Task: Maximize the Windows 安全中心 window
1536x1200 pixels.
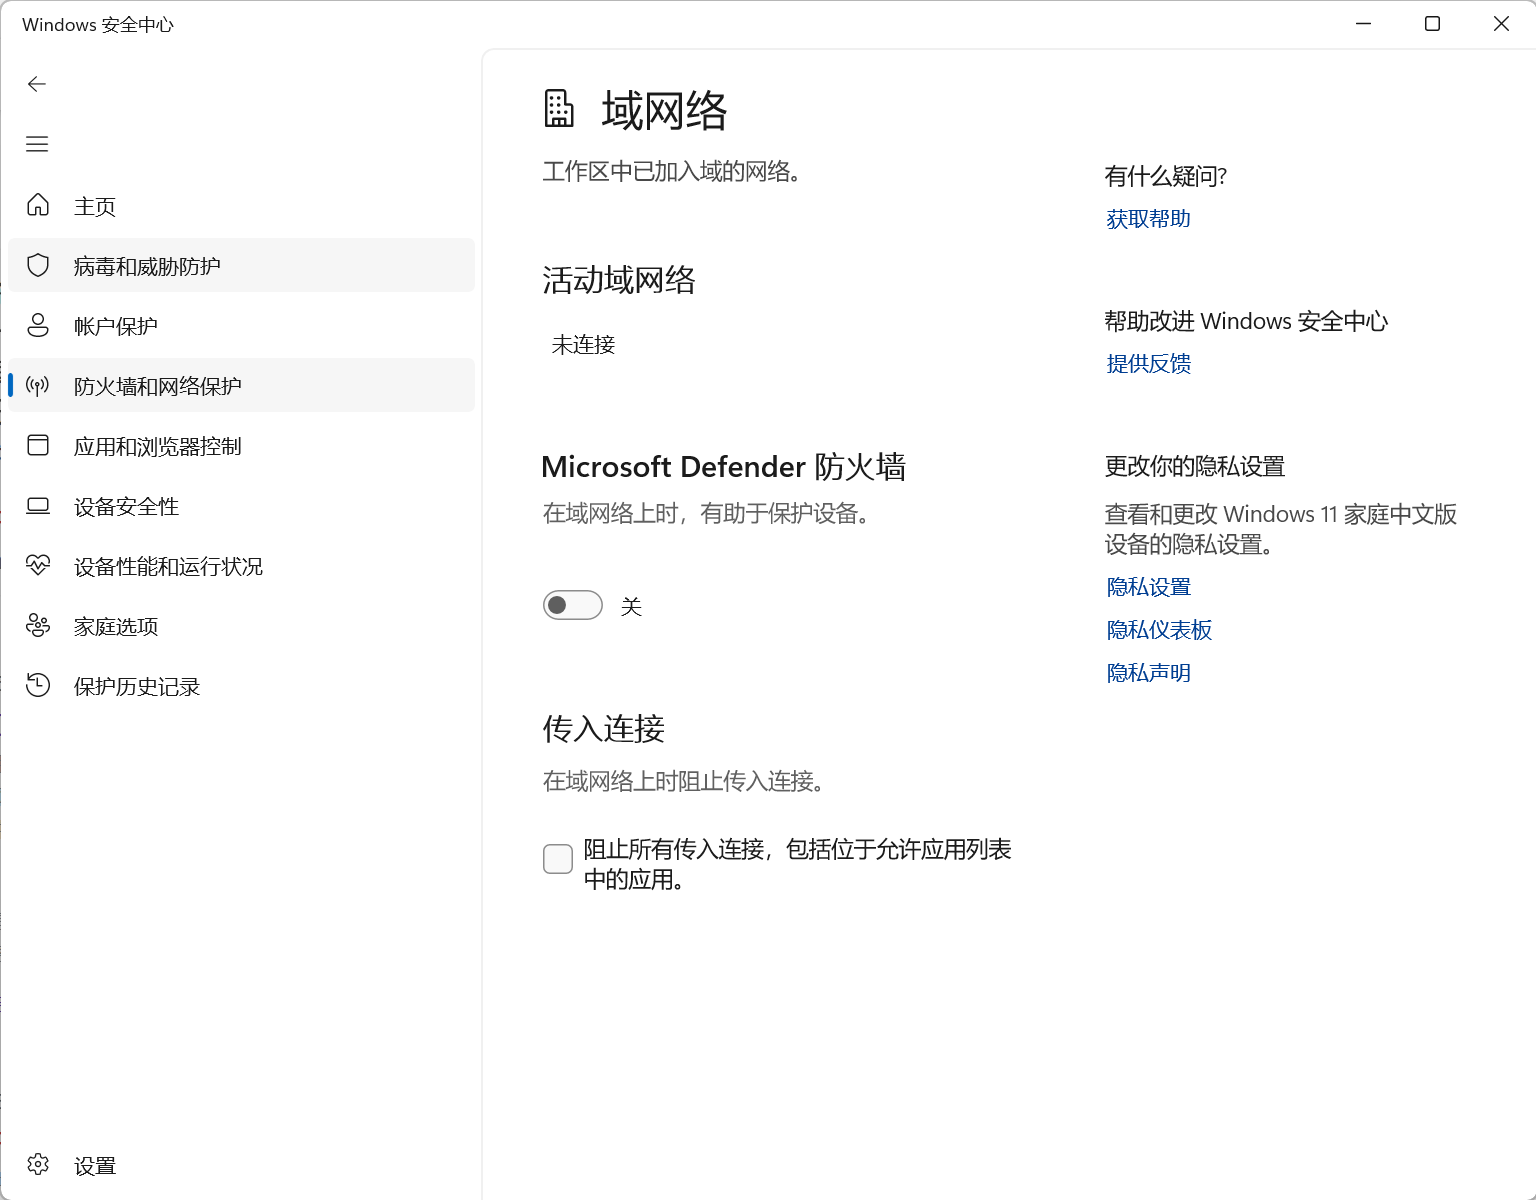Action: click(1432, 24)
